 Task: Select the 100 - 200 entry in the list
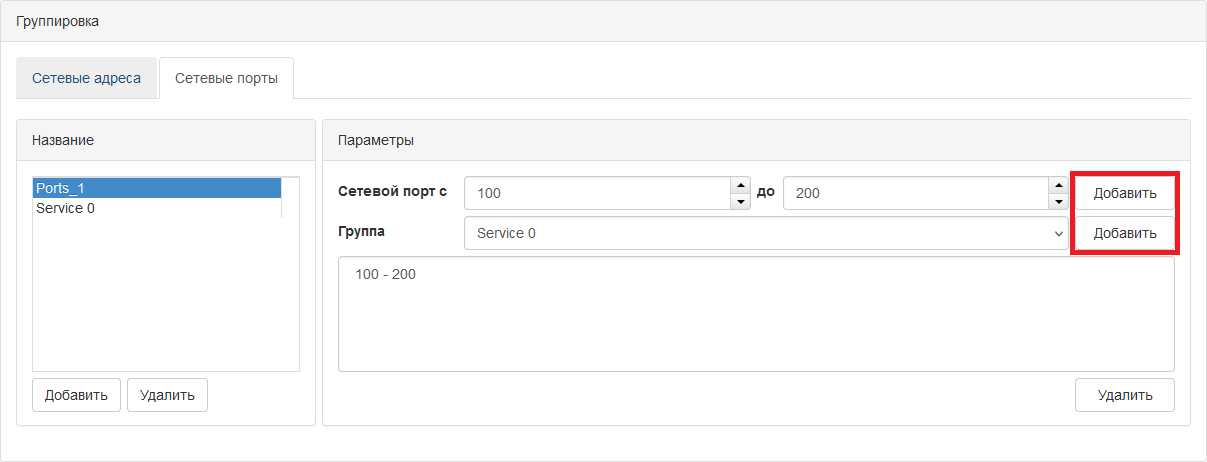coord(385,274)
